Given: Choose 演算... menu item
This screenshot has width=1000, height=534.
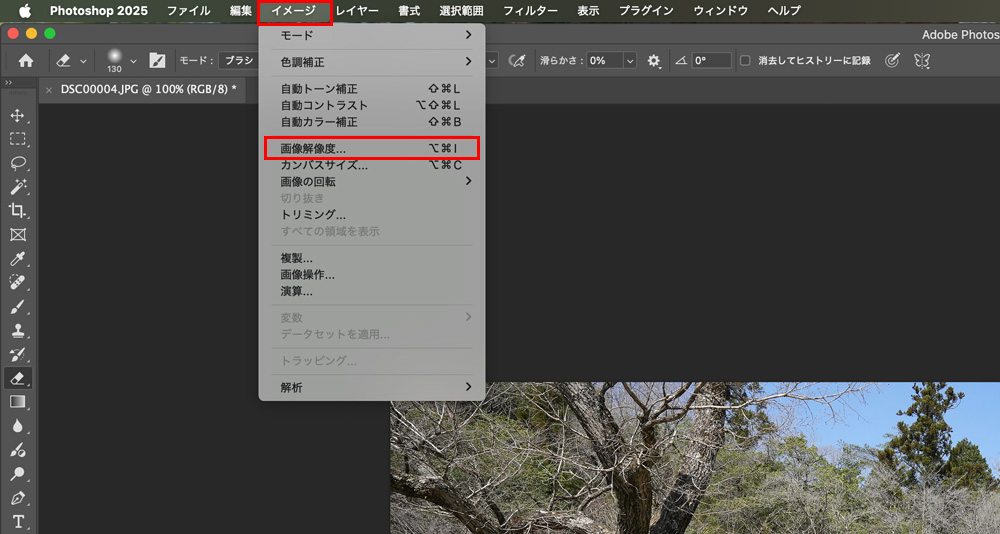Looking at the screenshot, I should pos(372,292).
